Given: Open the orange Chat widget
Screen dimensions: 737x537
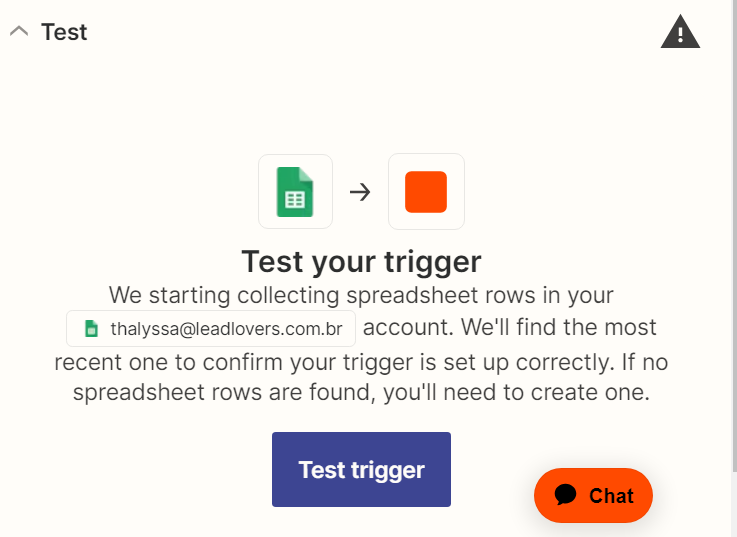Looking at the screenshot, I should (593, 495).
